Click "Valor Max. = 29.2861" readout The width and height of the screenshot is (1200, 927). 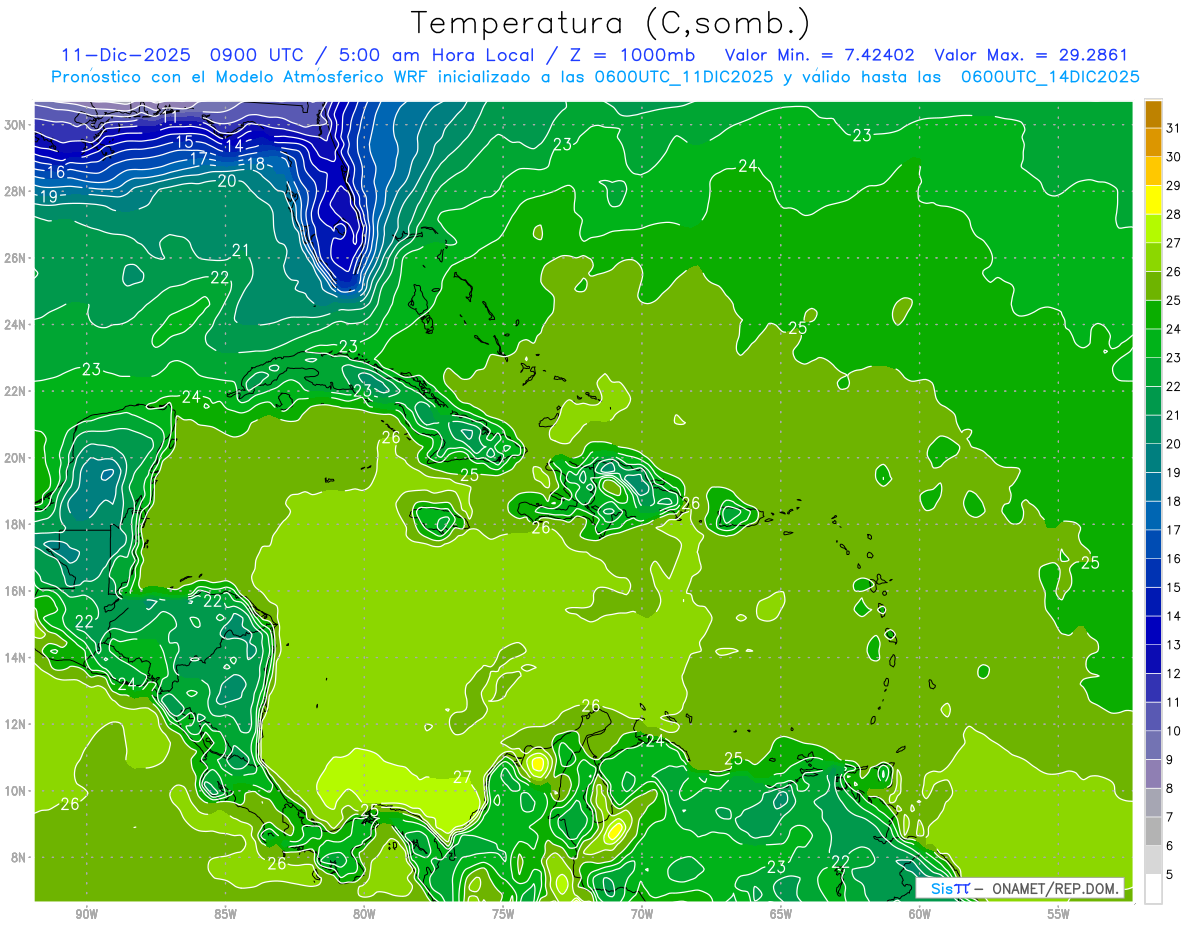coord(1031,55)
